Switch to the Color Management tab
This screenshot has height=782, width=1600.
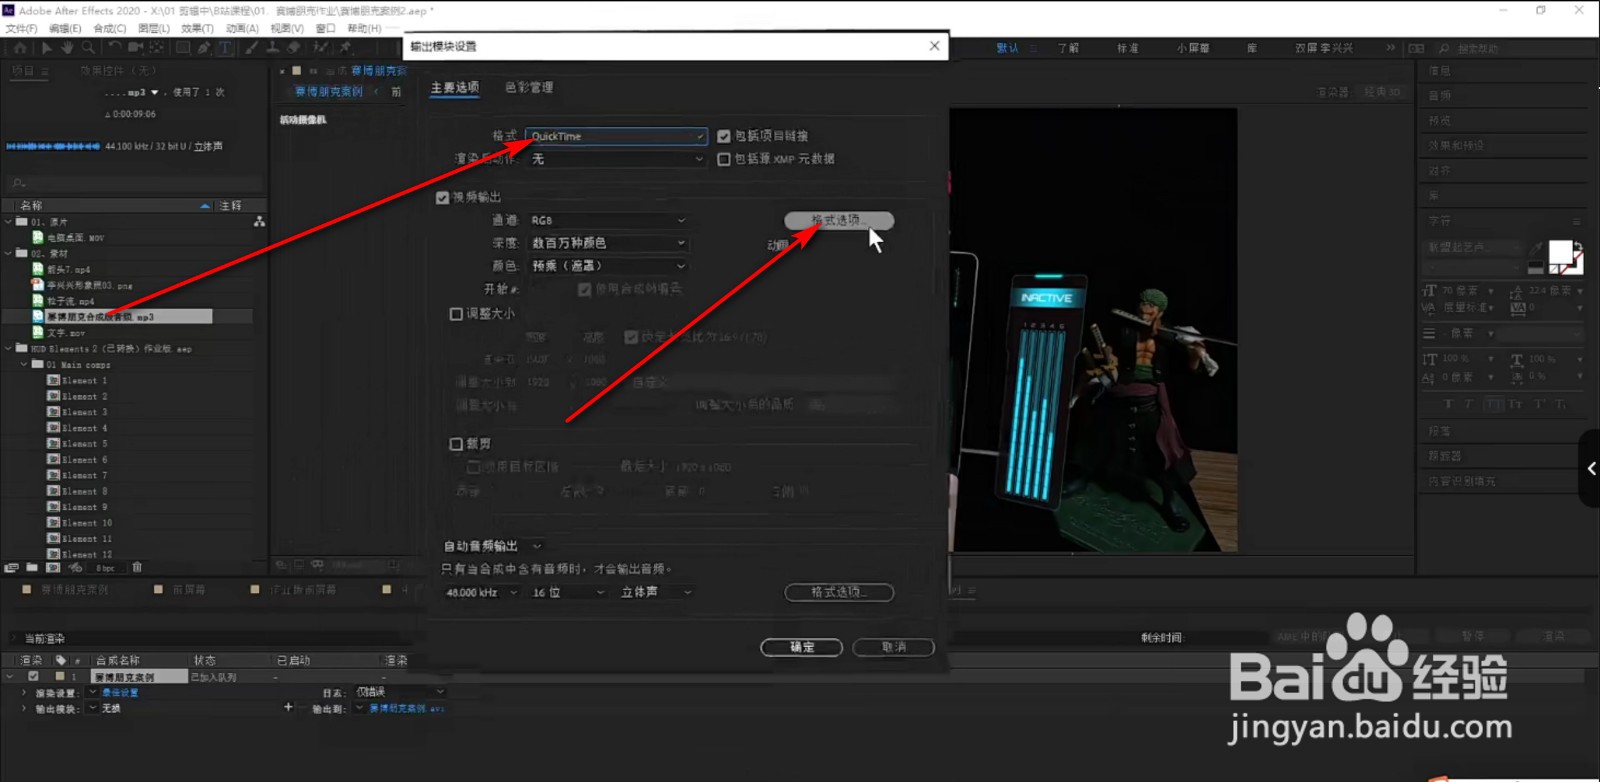click(x=529, y=88)
